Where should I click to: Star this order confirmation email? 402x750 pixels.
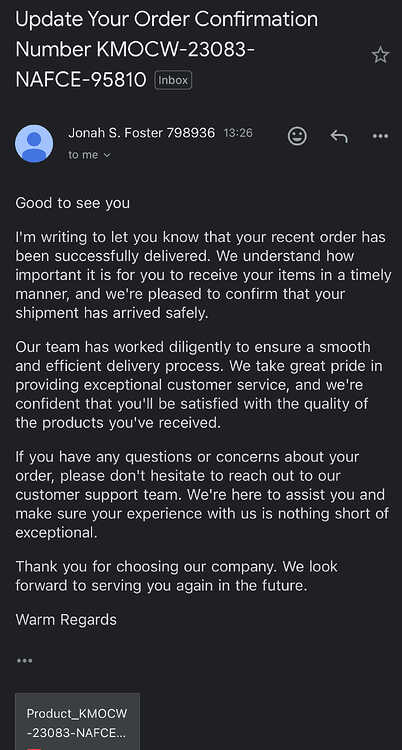coord(380,55)
